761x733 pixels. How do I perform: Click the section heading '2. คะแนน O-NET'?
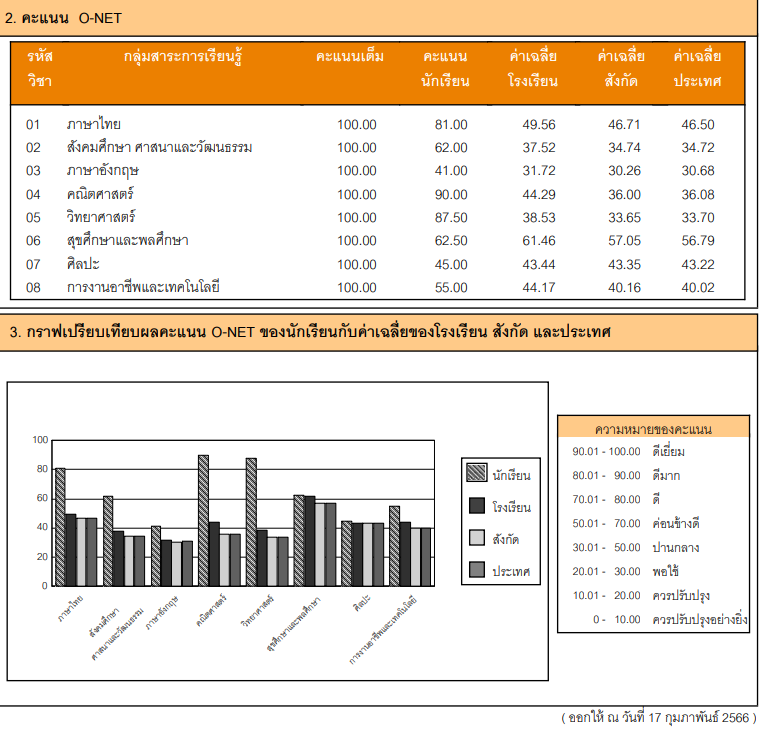(63, 18)
